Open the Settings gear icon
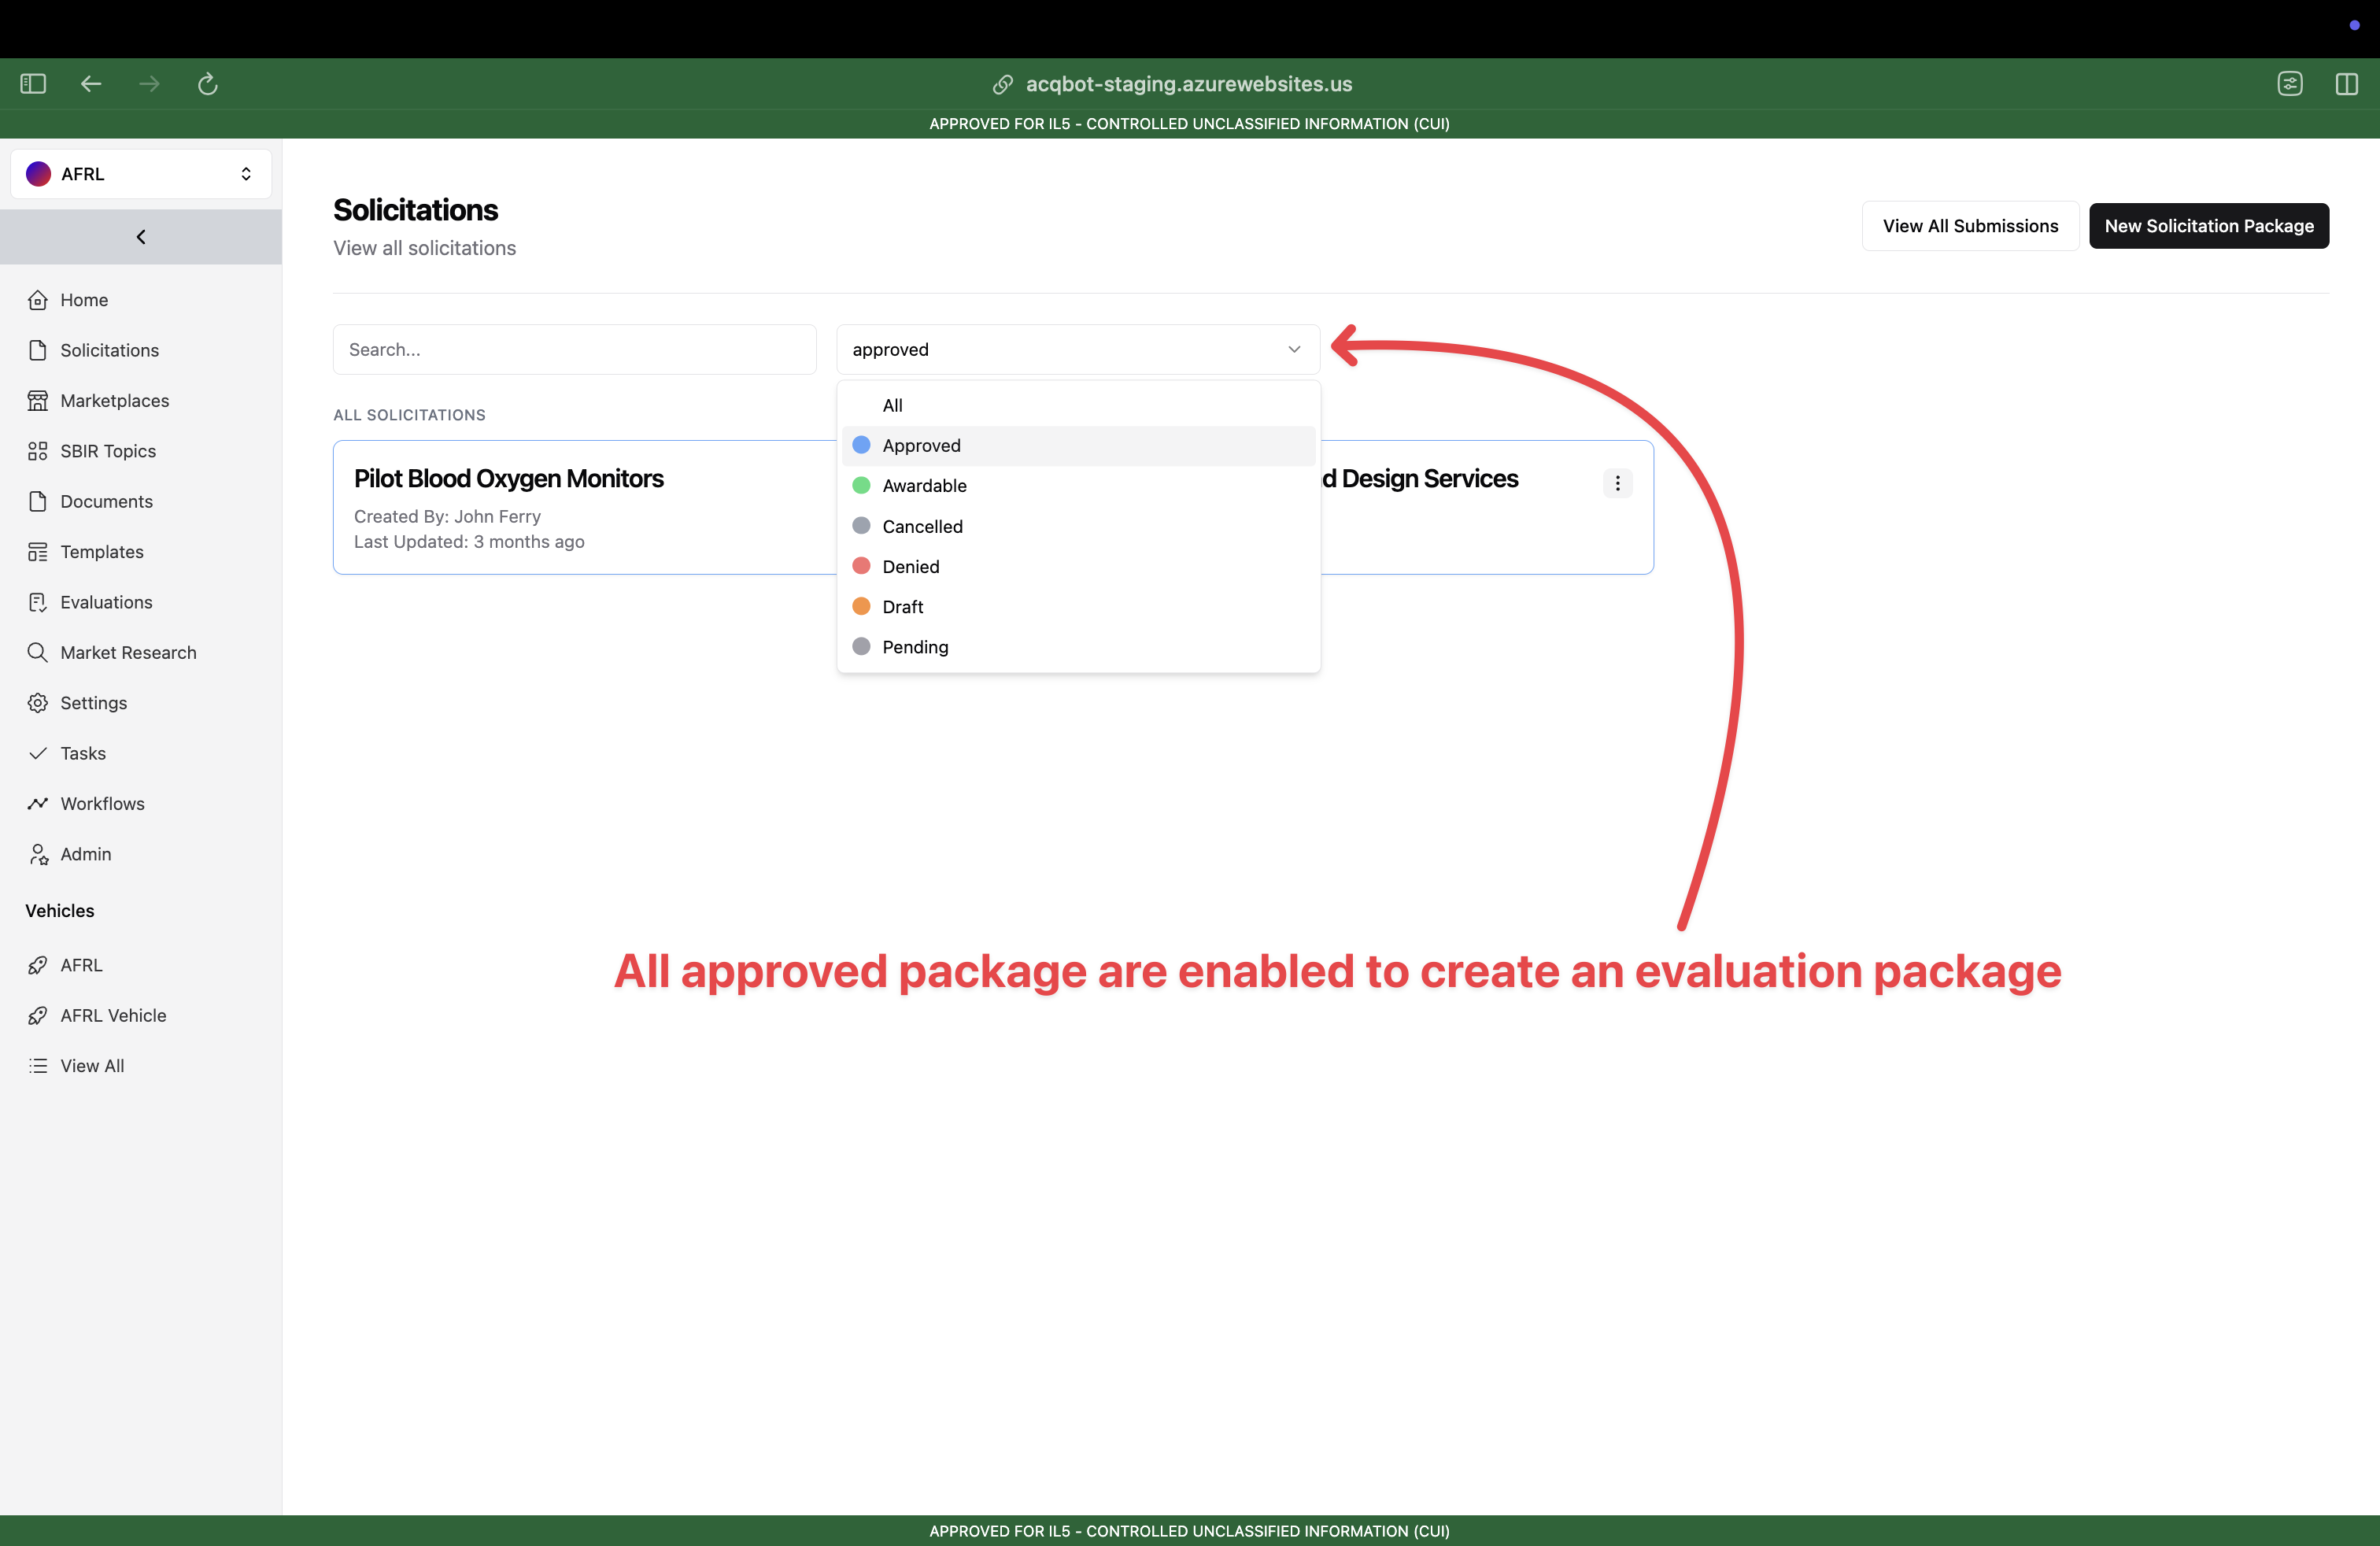This screenshot has height=1546, width=2380. (x=38, y=703)
